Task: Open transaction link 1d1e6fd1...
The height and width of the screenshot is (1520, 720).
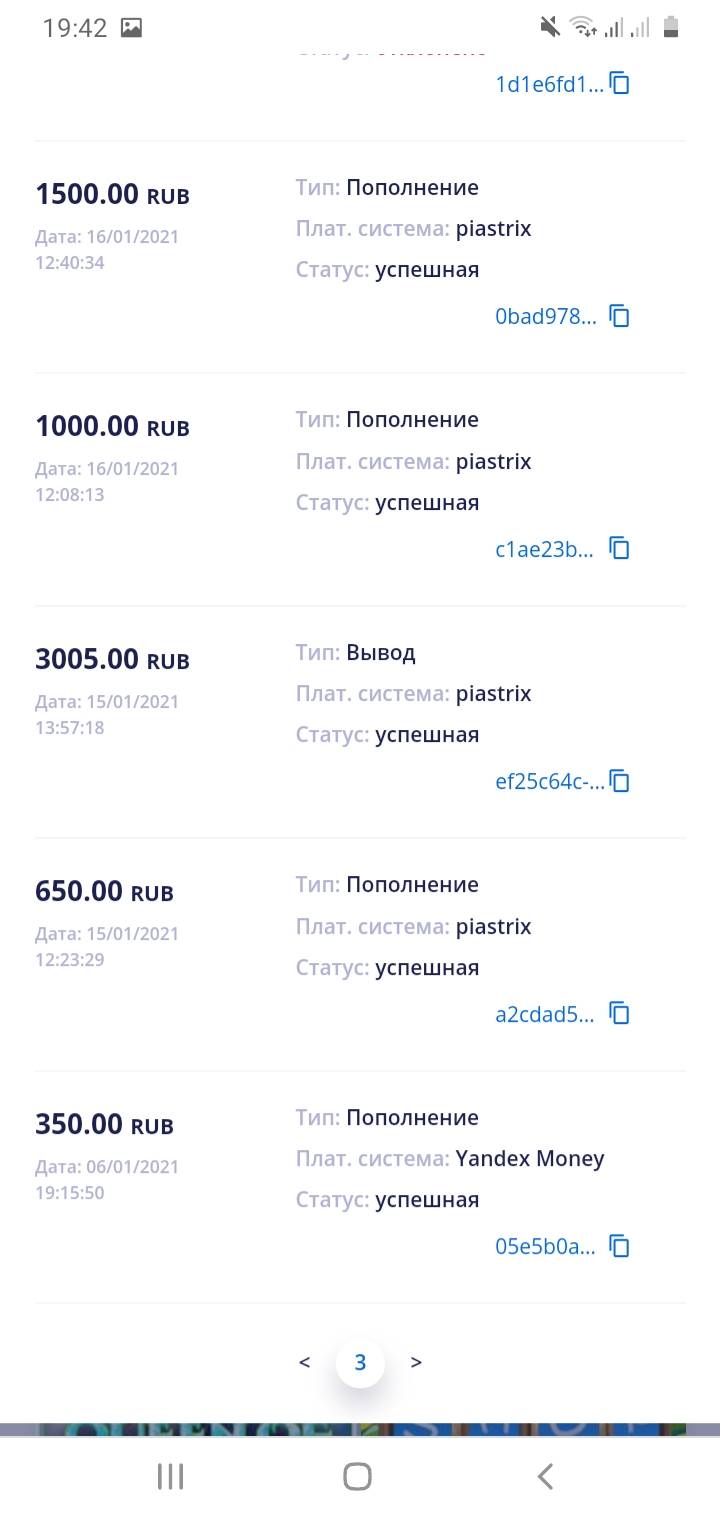Action: 550,84
